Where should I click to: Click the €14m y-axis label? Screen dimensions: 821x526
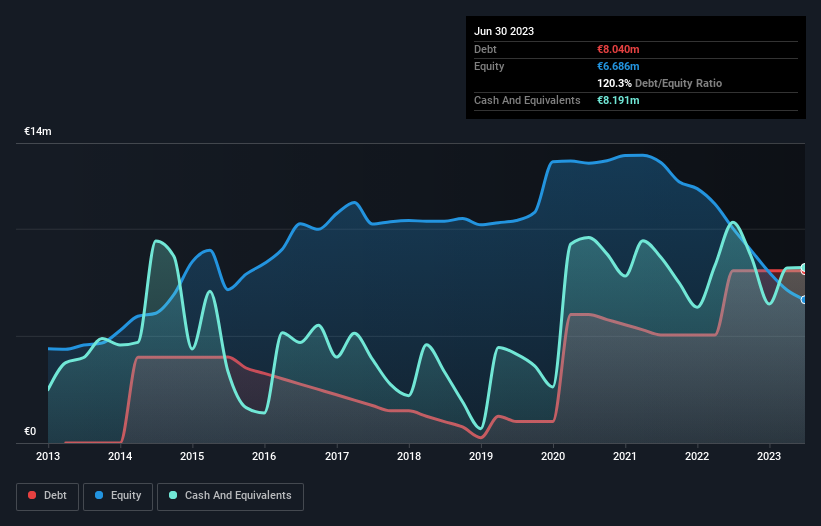point(38,131)
